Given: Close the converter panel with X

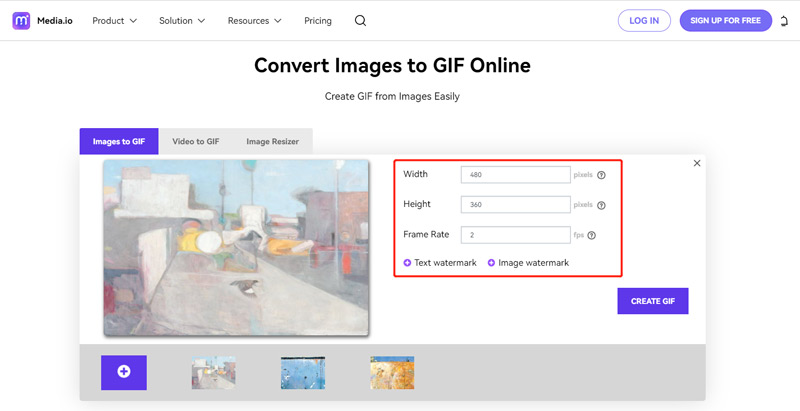Looking at the screenshot, I should coord(697,163).
